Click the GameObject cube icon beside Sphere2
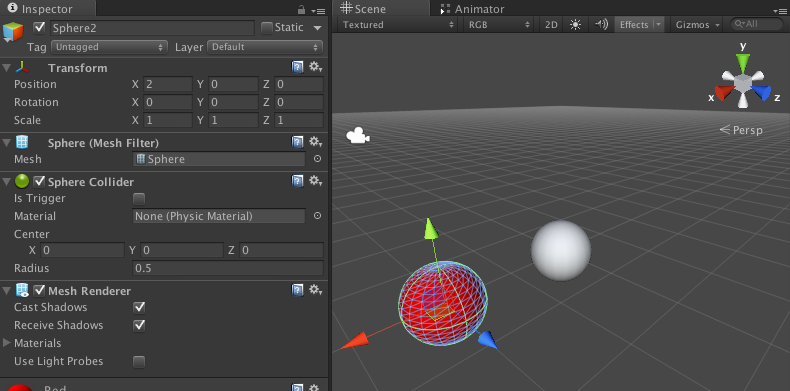Image resolution: width=790 pixels, height=391 pixels. [13, 31]
